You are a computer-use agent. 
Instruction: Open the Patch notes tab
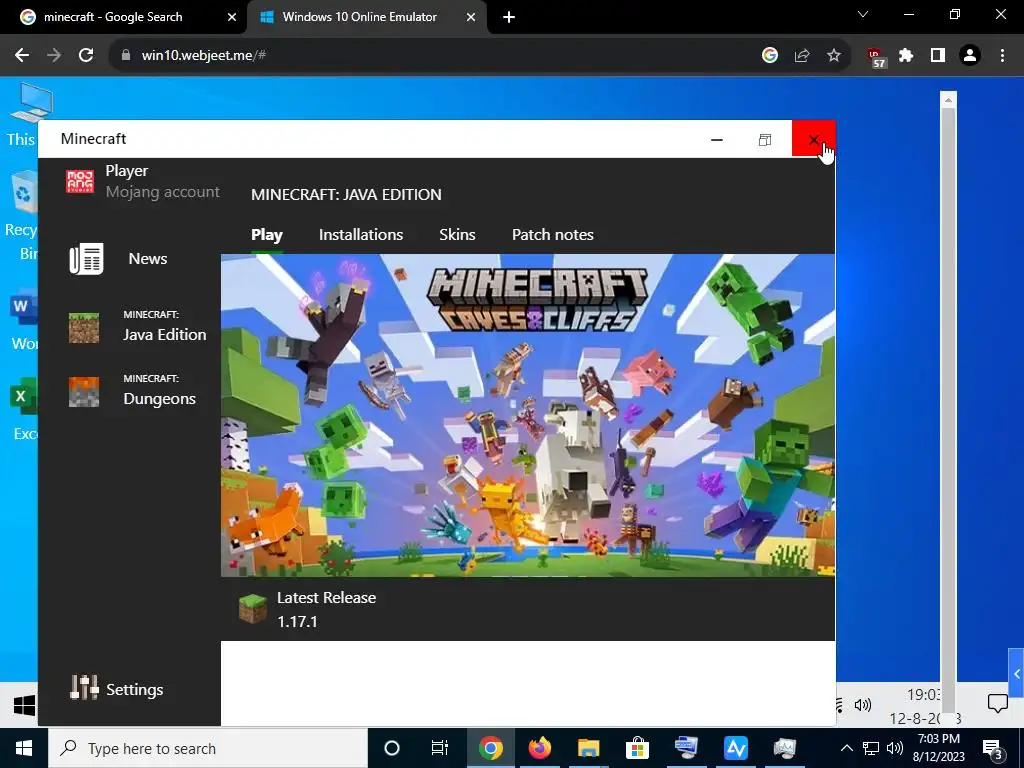tap(552, 234)
